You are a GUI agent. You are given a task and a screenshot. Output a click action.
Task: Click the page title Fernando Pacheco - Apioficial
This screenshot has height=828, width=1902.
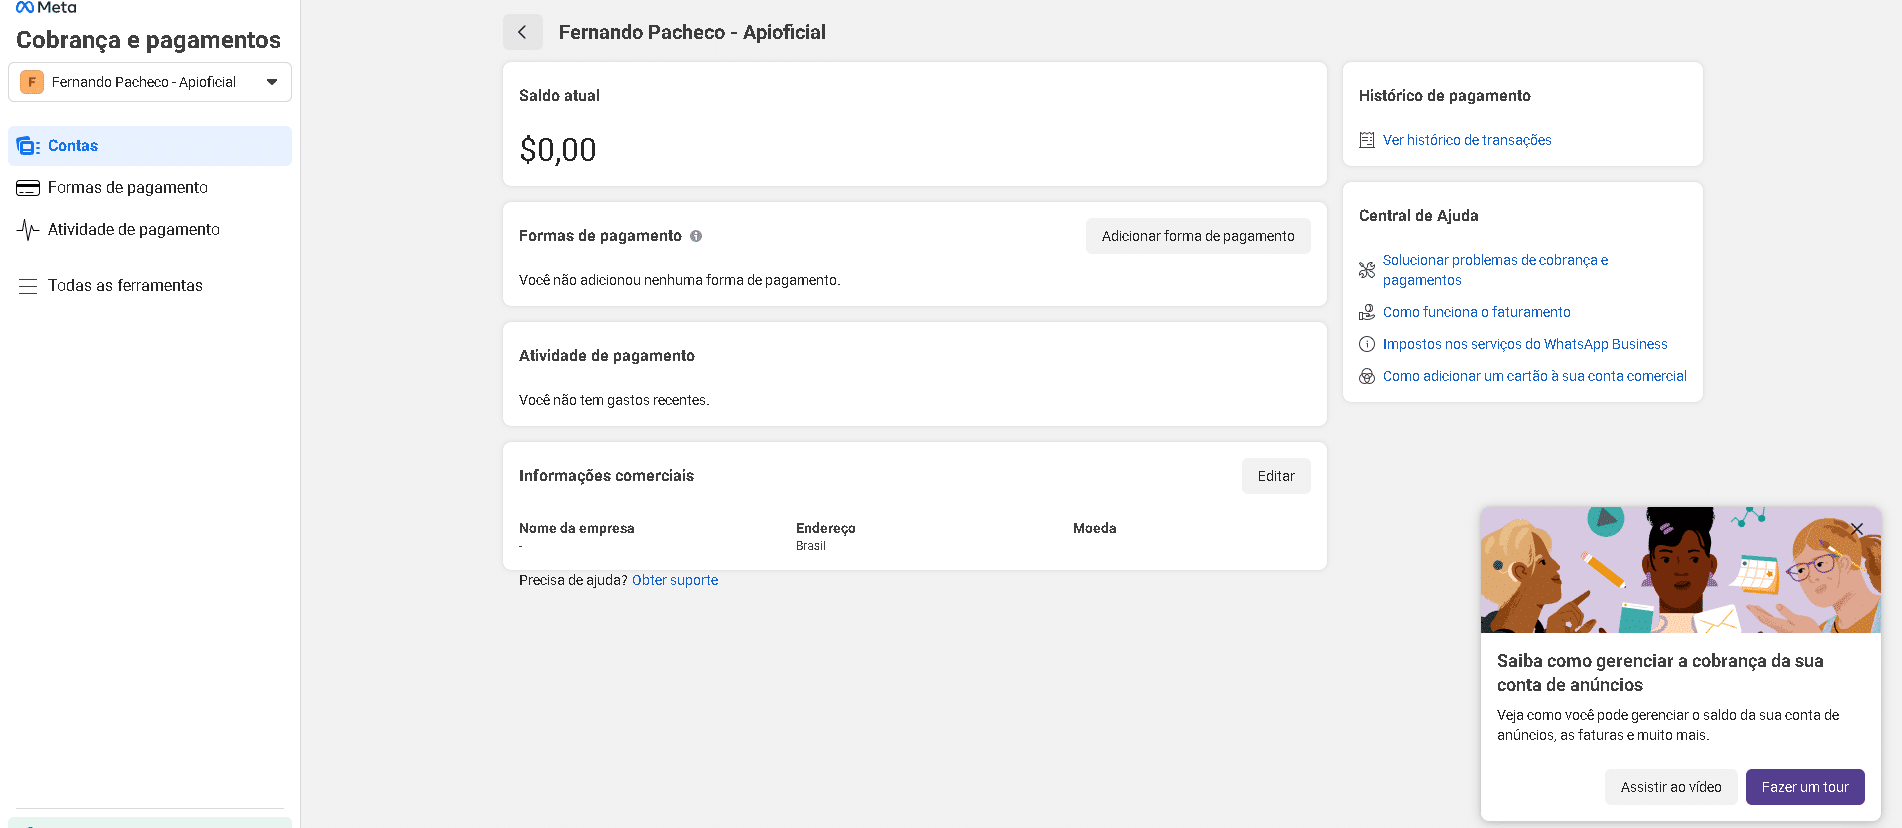click(692, 32)
